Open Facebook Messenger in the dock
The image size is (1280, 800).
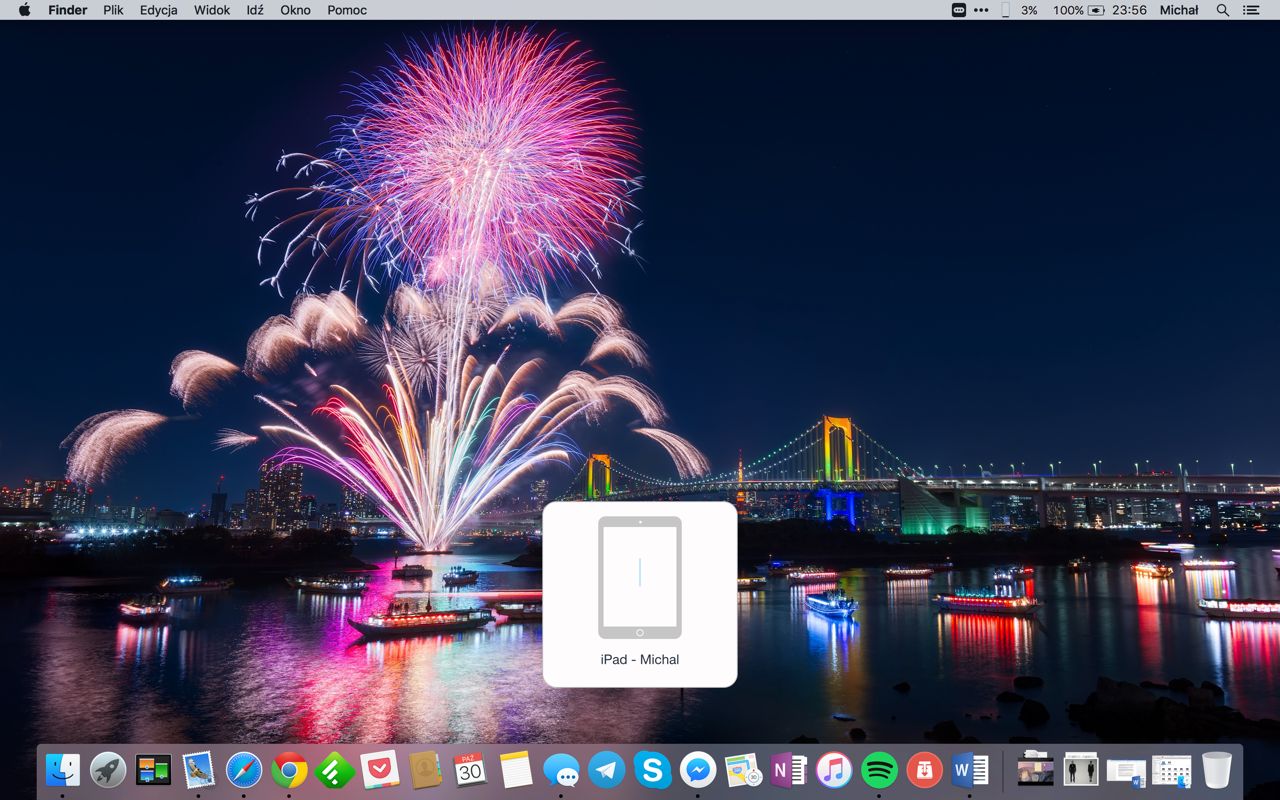[698, 770]
